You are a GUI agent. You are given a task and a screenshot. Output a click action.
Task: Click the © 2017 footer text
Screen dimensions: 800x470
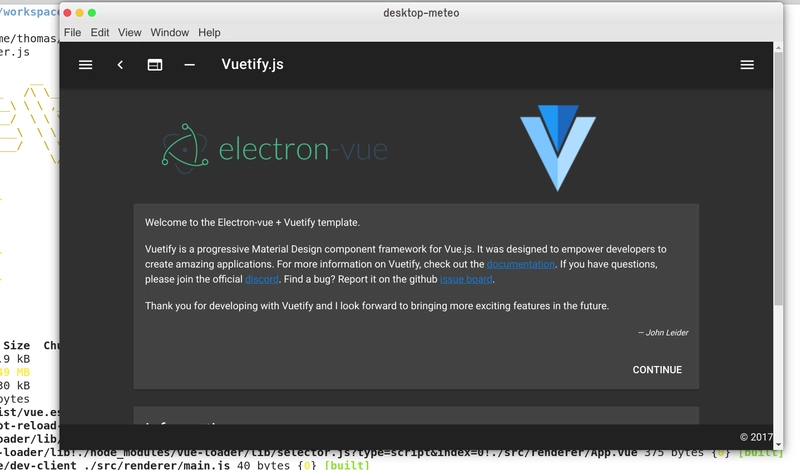[x=756, y=437]
